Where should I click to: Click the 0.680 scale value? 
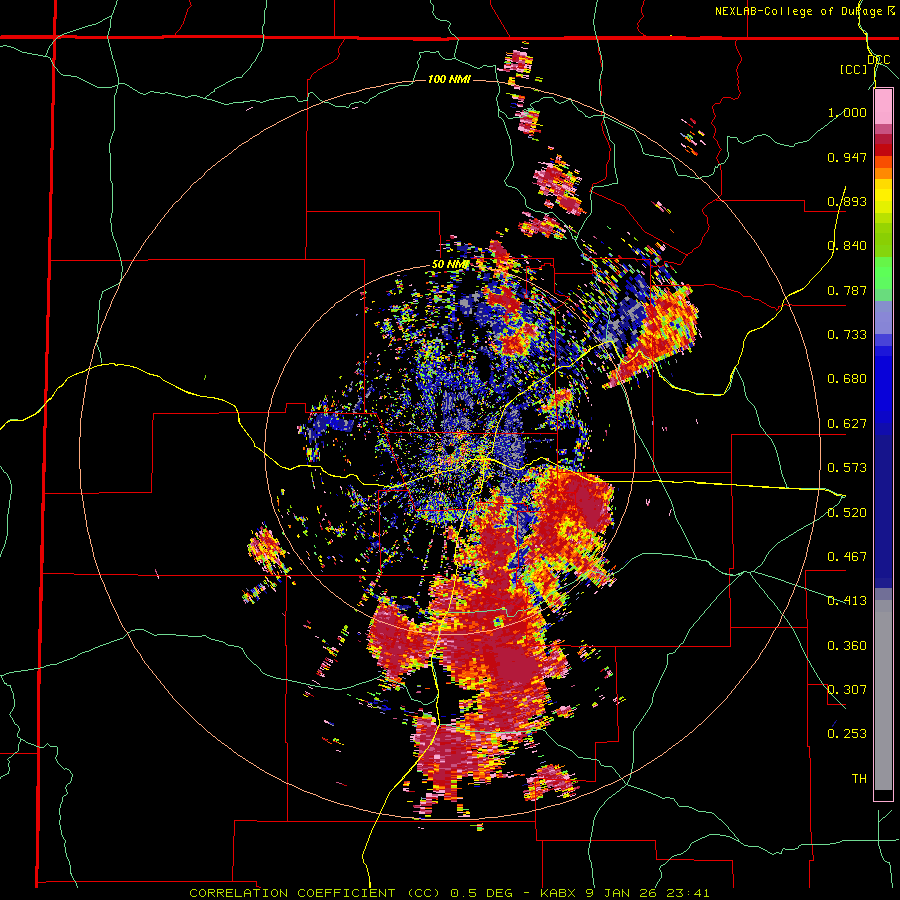[x=847, y=379]
